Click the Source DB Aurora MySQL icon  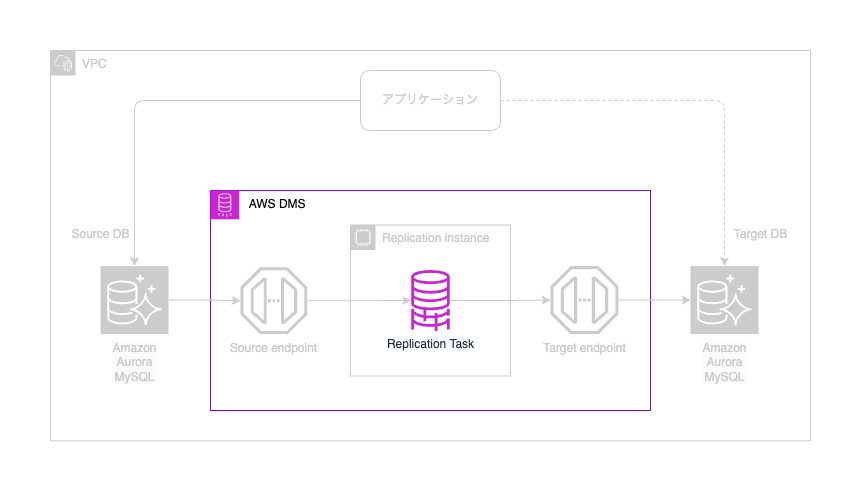click(135, 300)
